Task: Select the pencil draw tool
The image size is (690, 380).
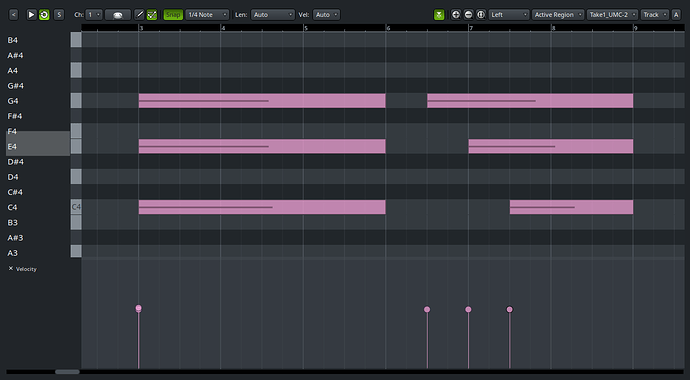Action: (x=139, y=15)
